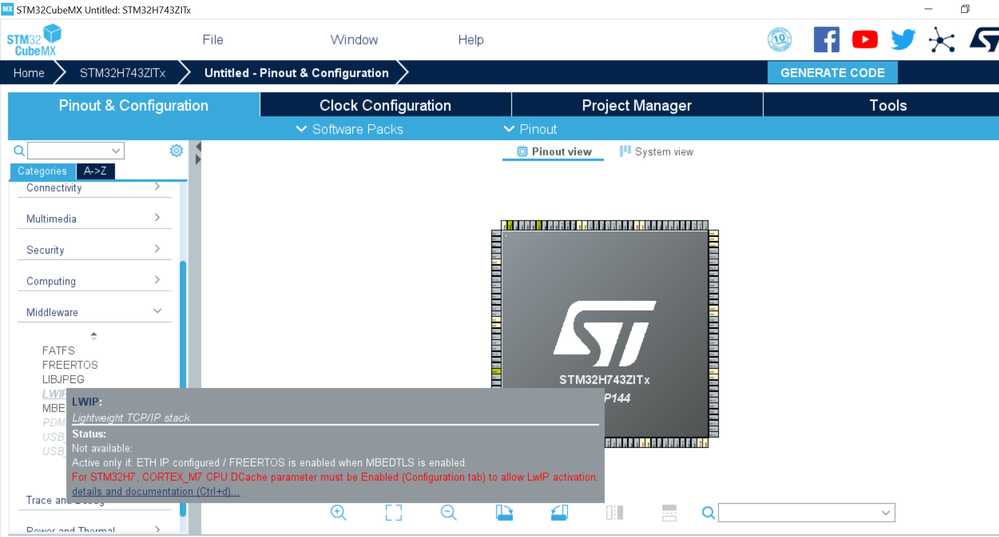999x537 pixels.
Task: Click the split vertical view icon
Action: [615, 512]
